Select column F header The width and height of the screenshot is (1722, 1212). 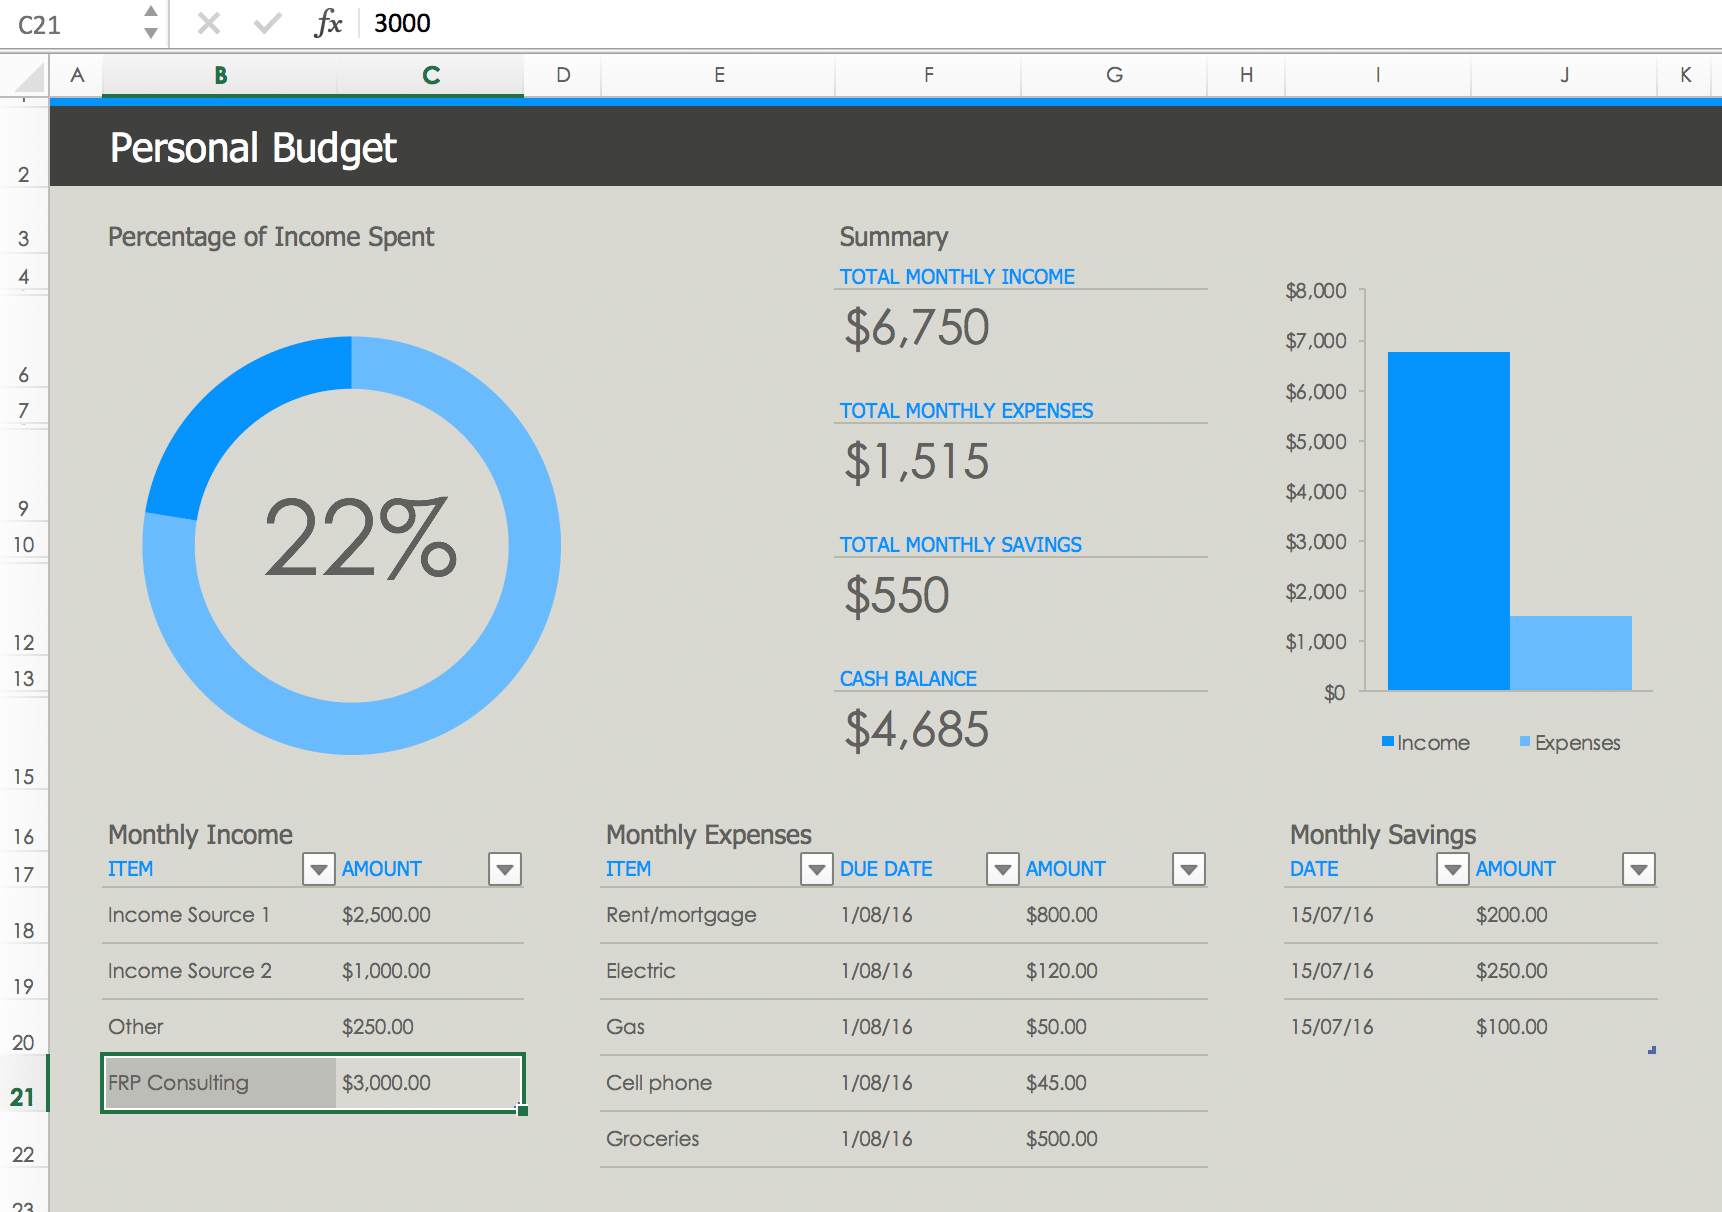(x=929, y=75)
